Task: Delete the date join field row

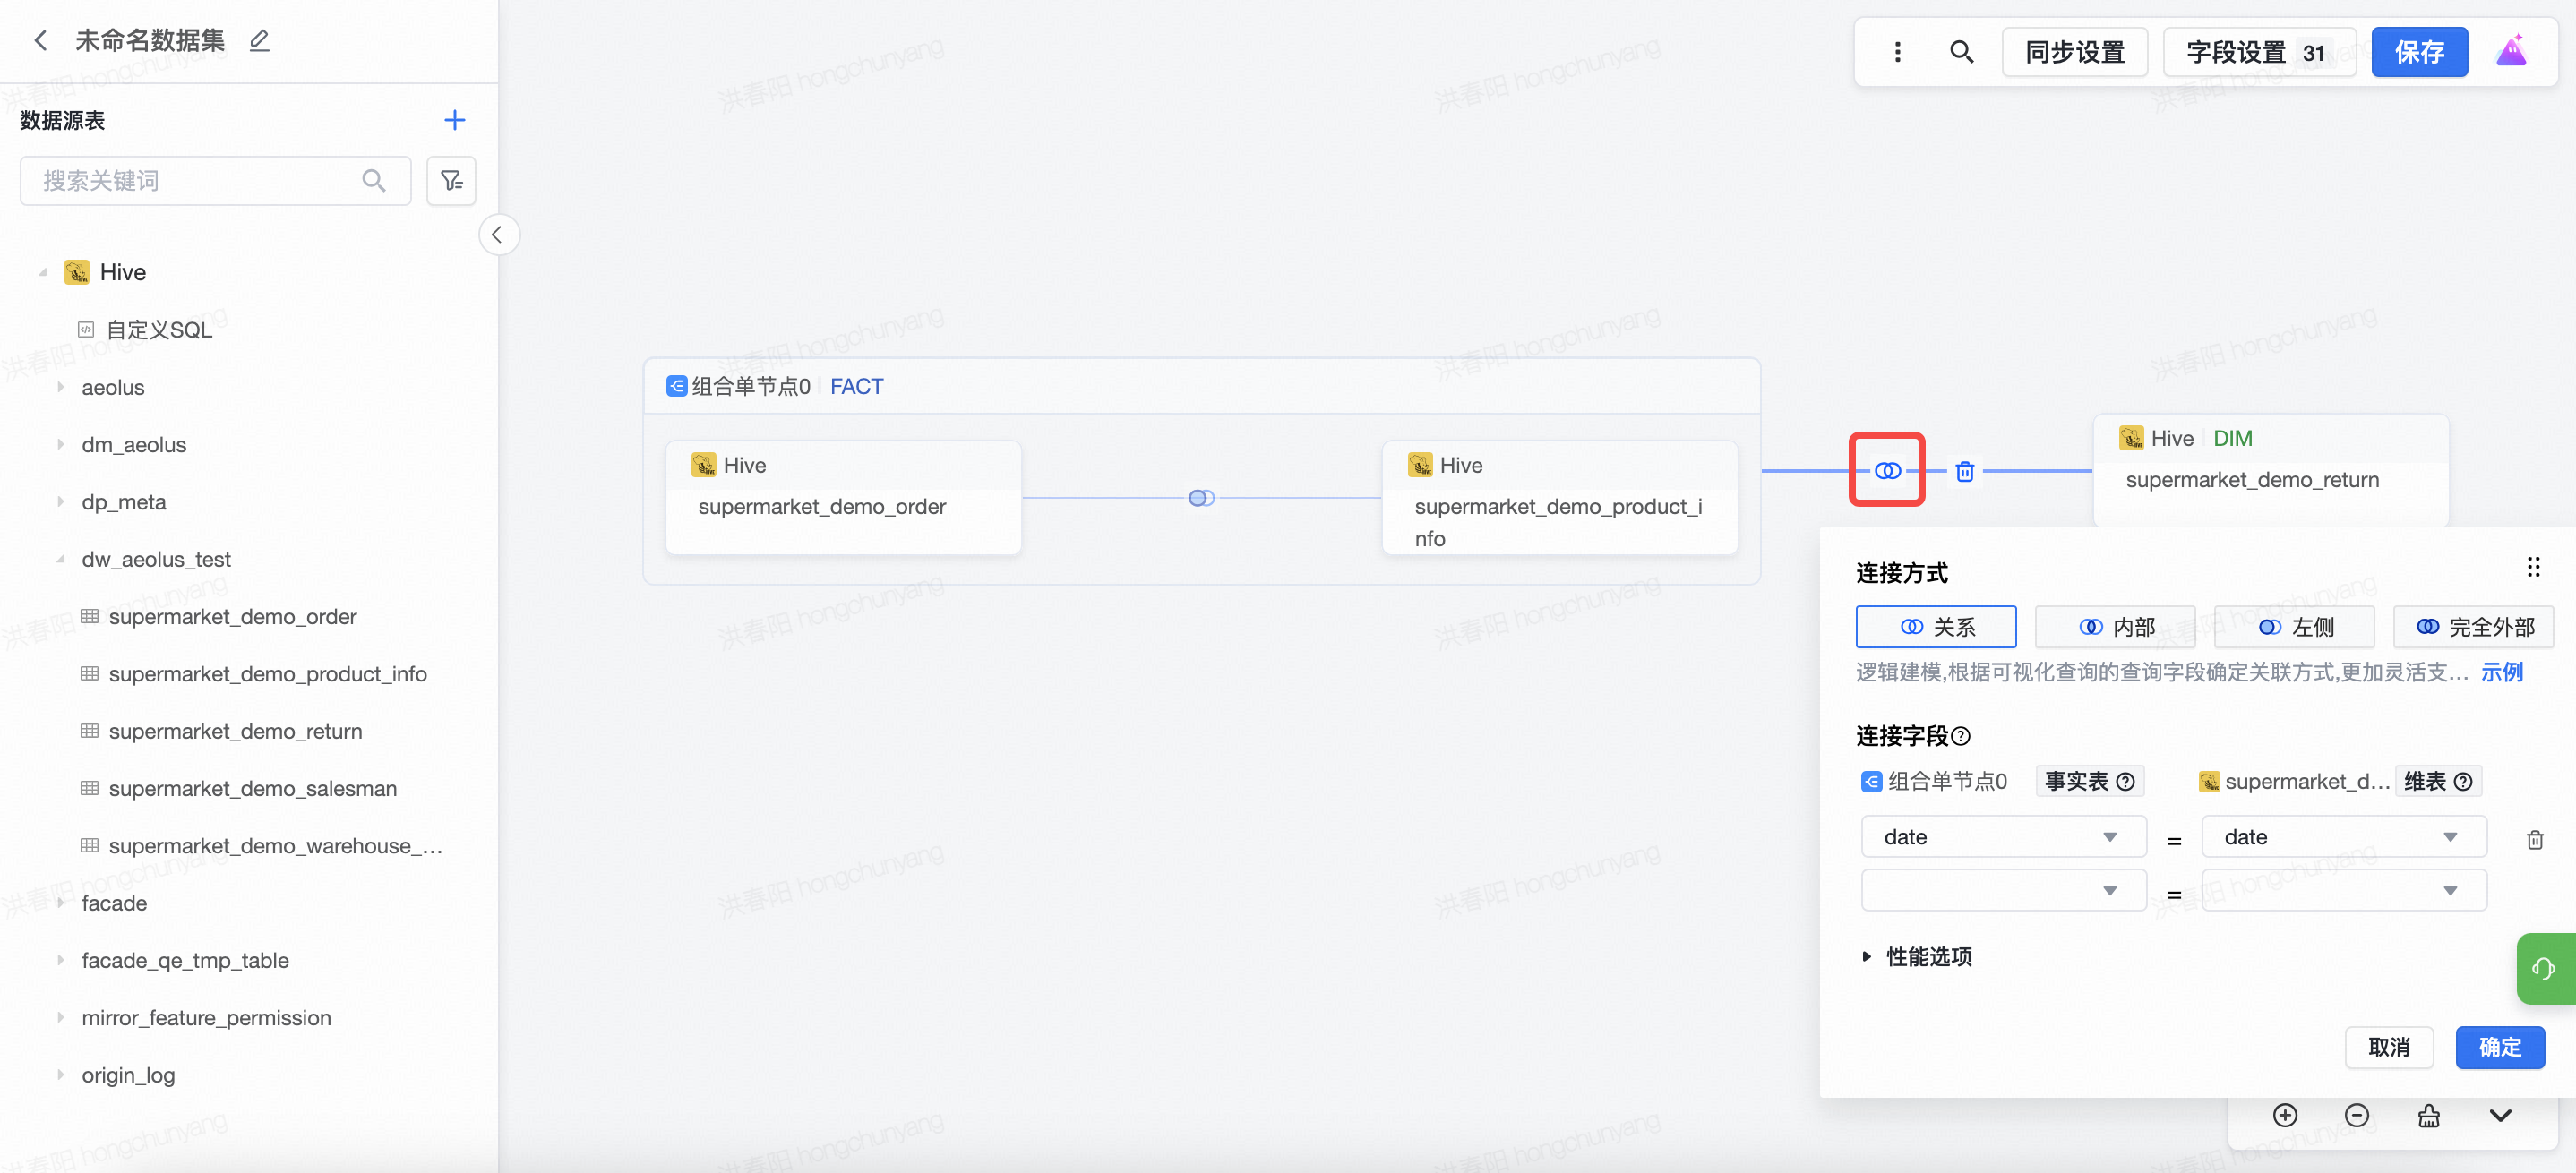Action: (2534, 839)
